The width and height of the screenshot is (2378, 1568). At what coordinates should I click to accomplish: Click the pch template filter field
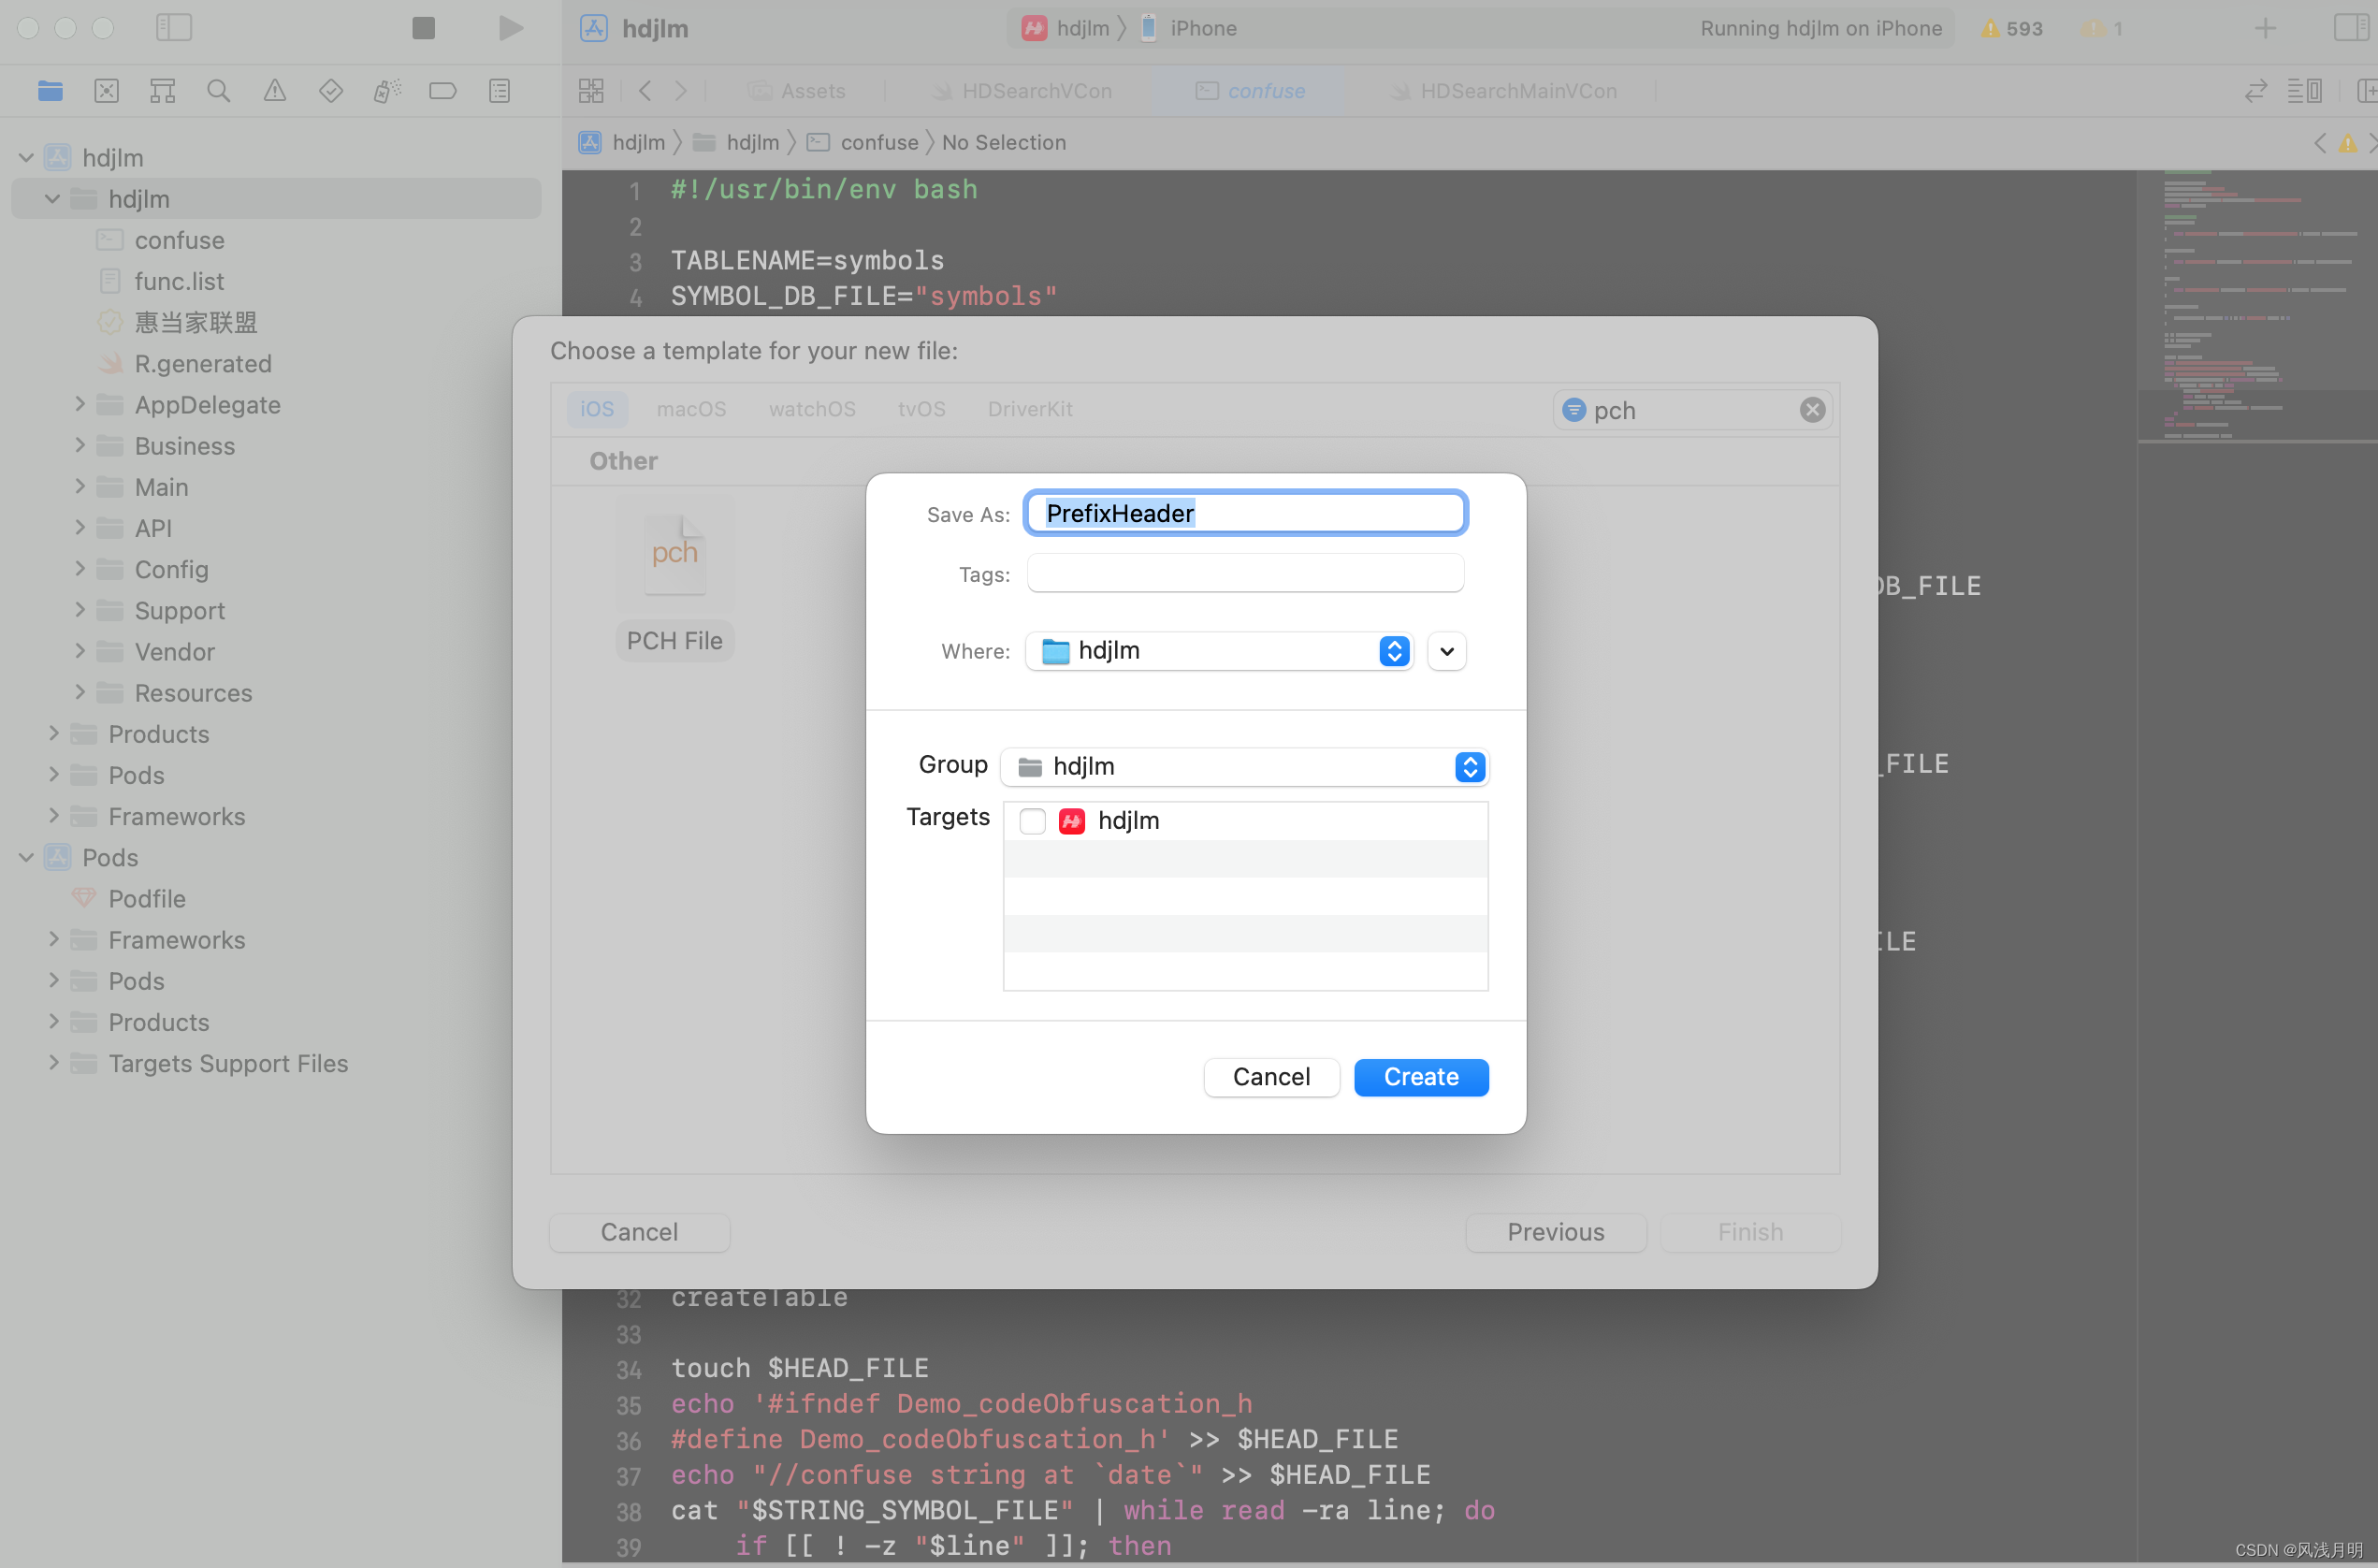[x=1692, y=410]
